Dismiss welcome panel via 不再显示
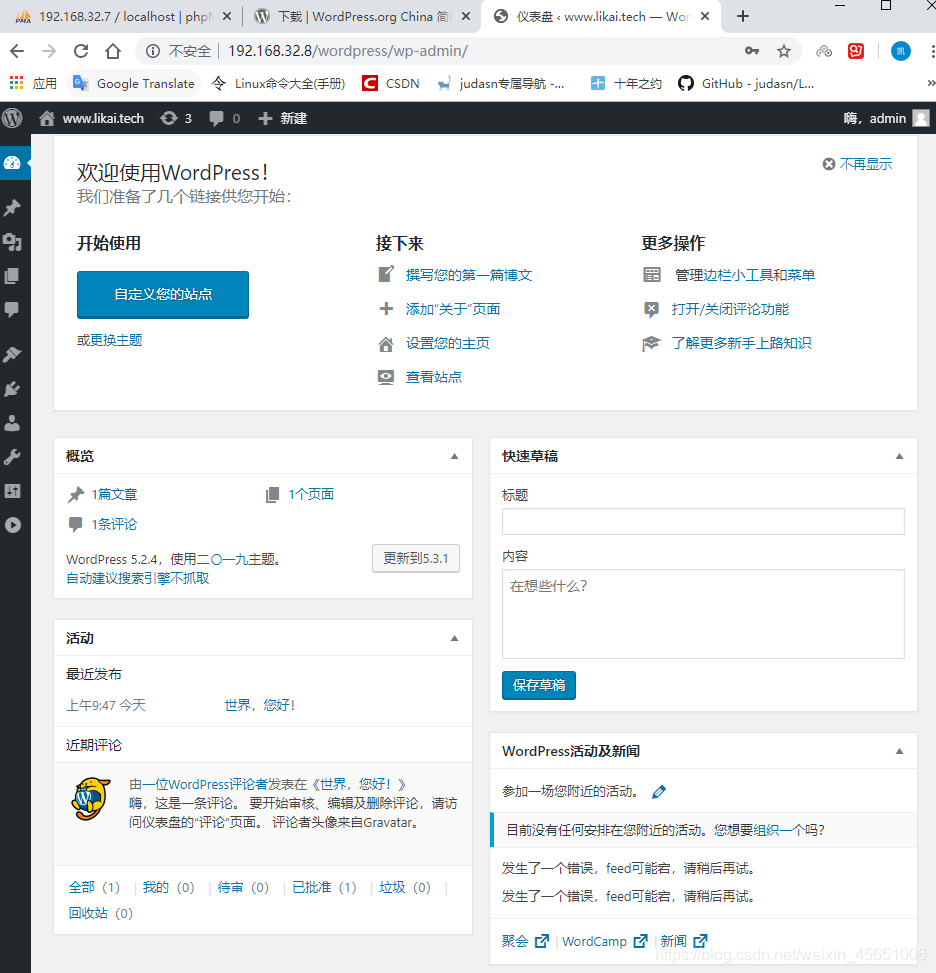The width and height of the screenshot is (936, 973). (858, 164)
